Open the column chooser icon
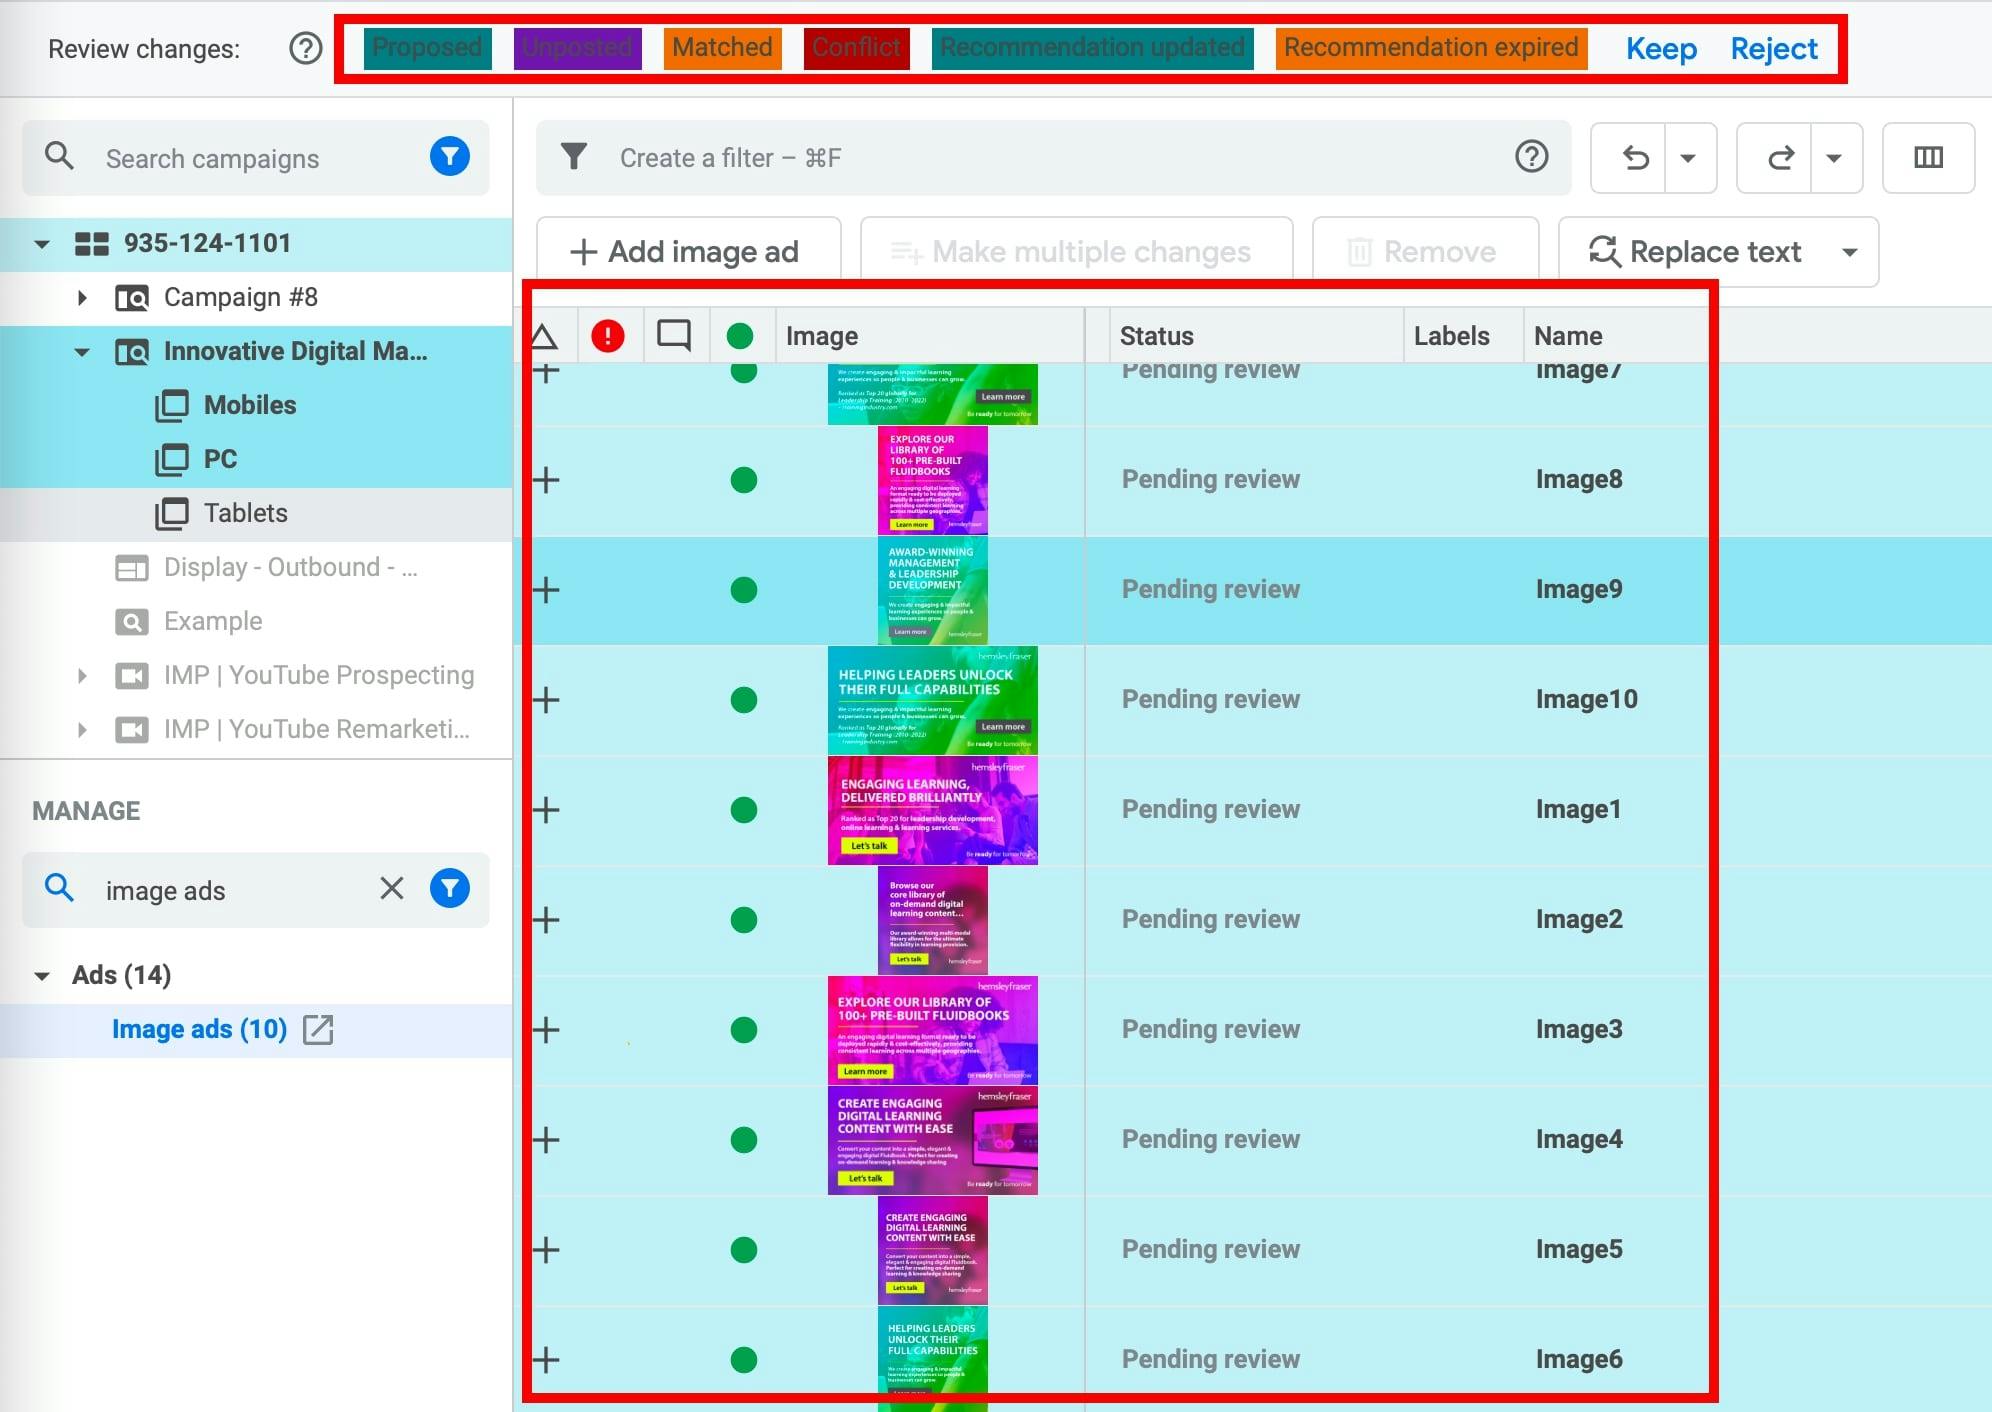 [x=1928, y=157]
